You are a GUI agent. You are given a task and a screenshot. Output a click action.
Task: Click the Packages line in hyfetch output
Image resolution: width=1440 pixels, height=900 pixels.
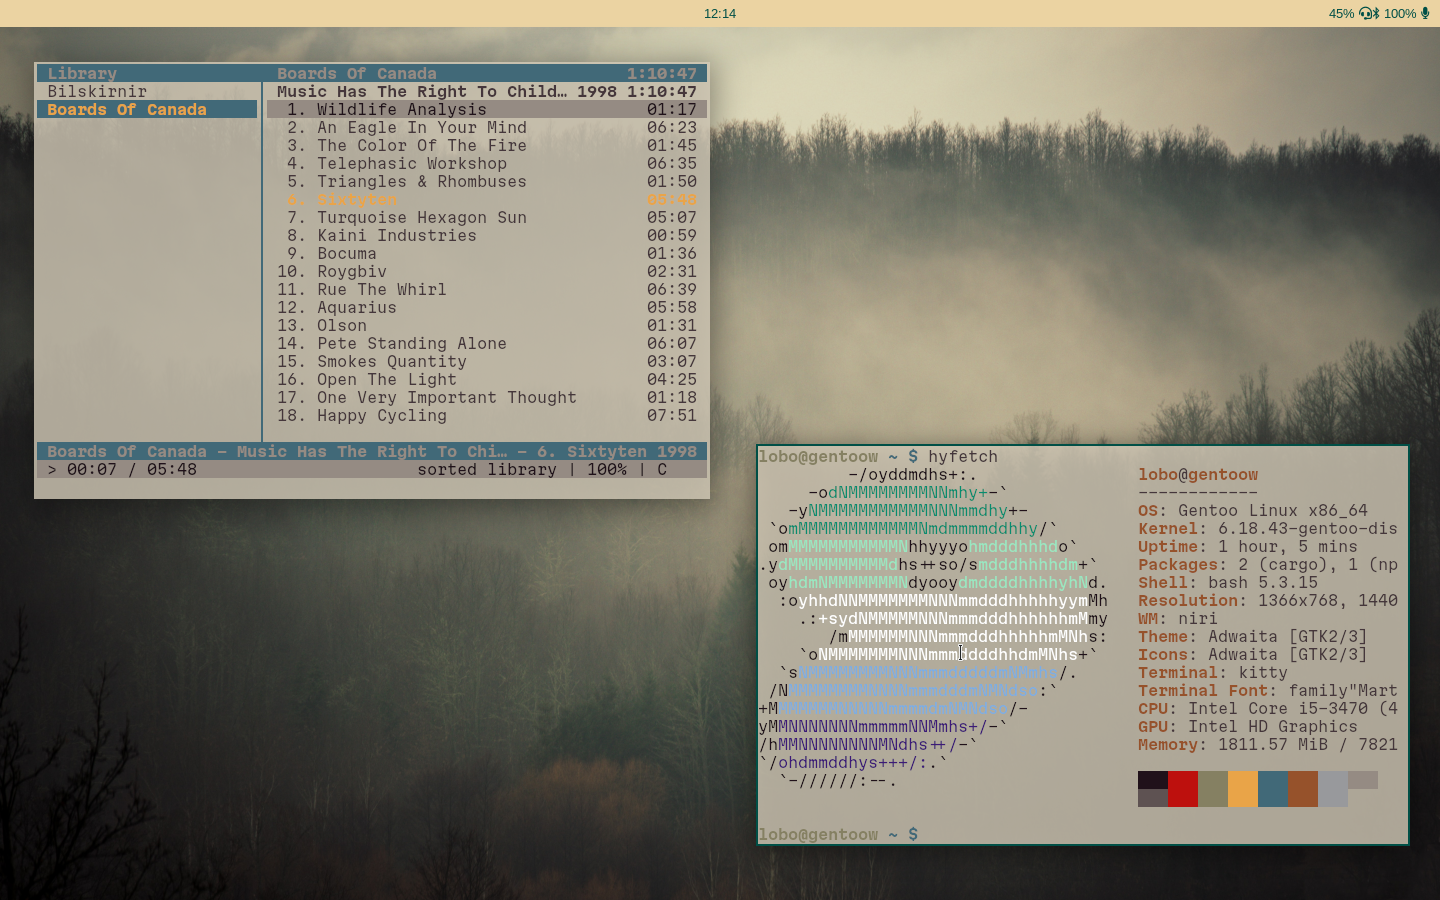coord(1268,564)
